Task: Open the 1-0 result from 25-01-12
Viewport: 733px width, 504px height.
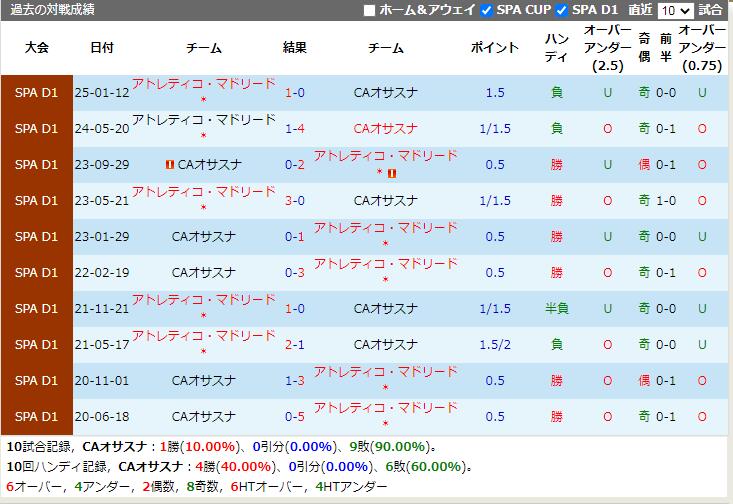Action: click(295, 93)
